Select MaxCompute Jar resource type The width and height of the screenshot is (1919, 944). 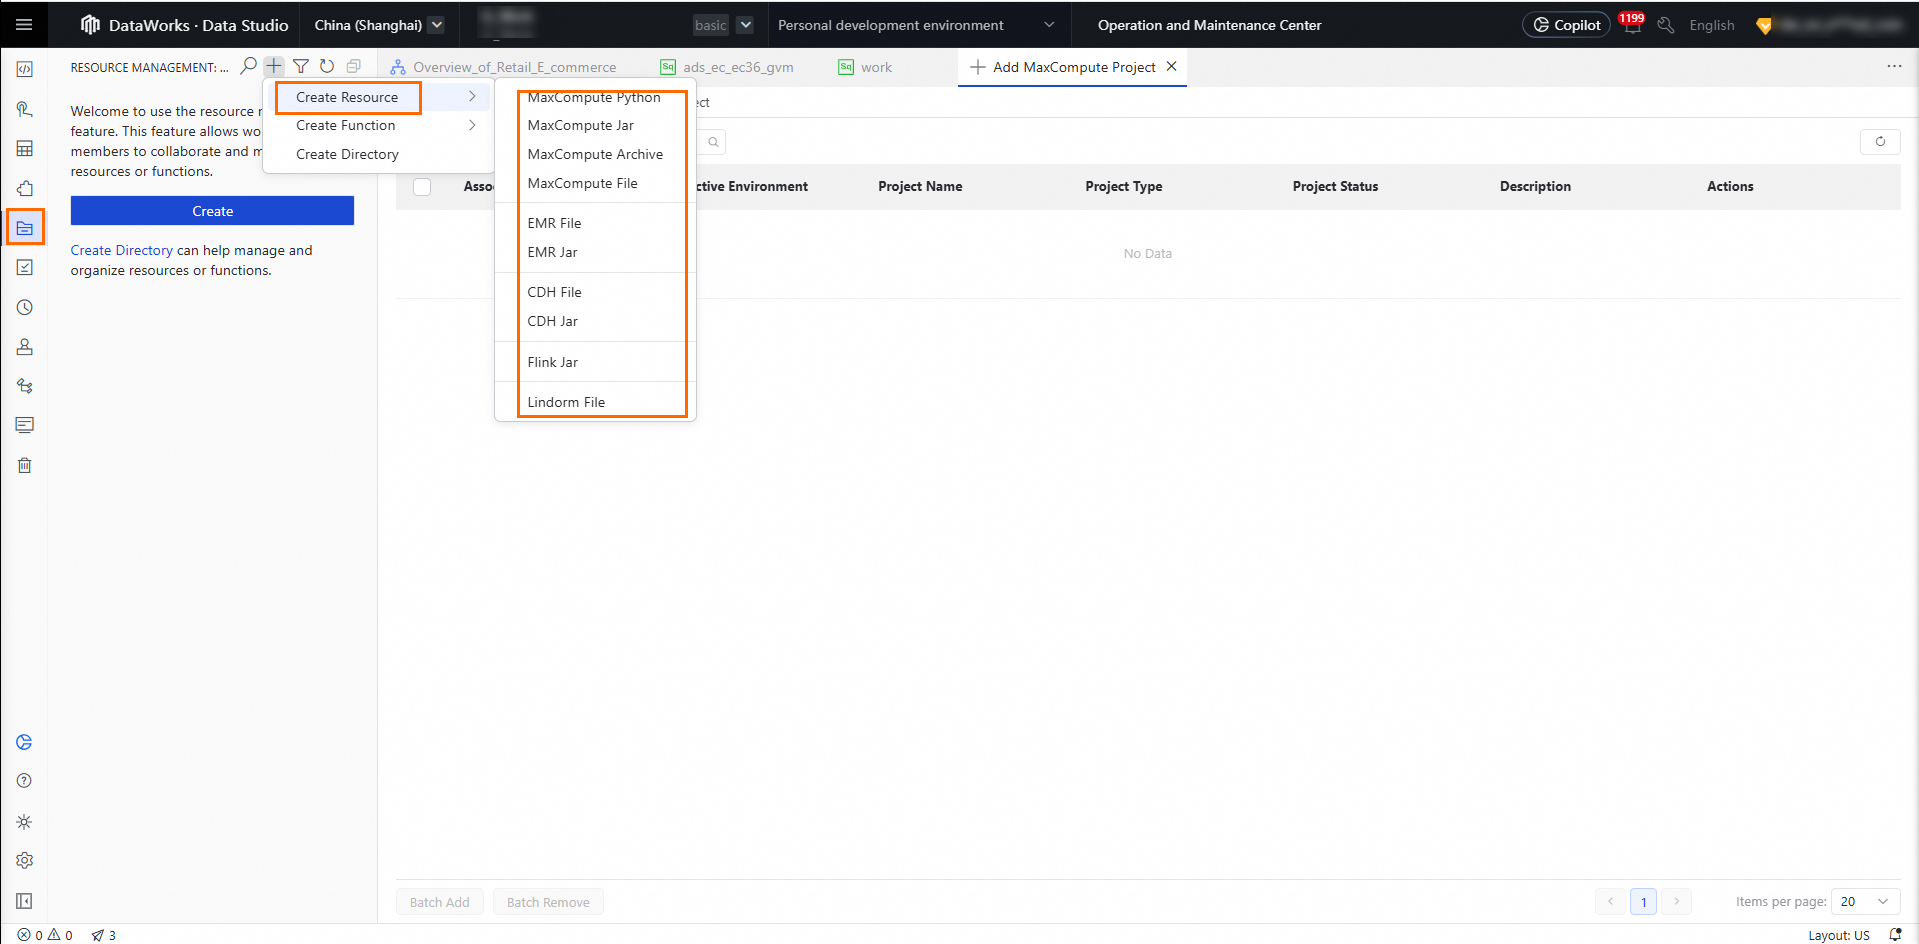(x=581, y=125)
